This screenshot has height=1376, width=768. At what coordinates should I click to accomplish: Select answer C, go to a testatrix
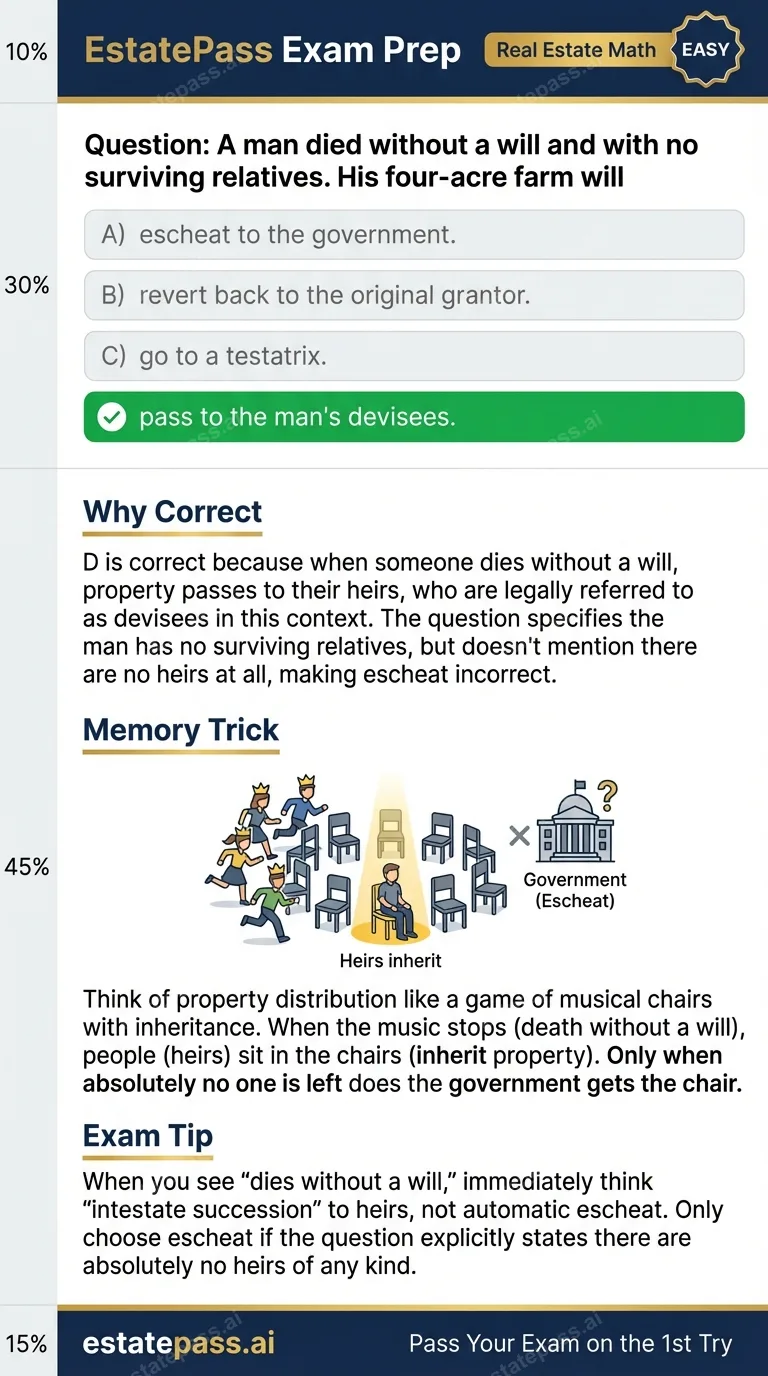click(414, 355)
